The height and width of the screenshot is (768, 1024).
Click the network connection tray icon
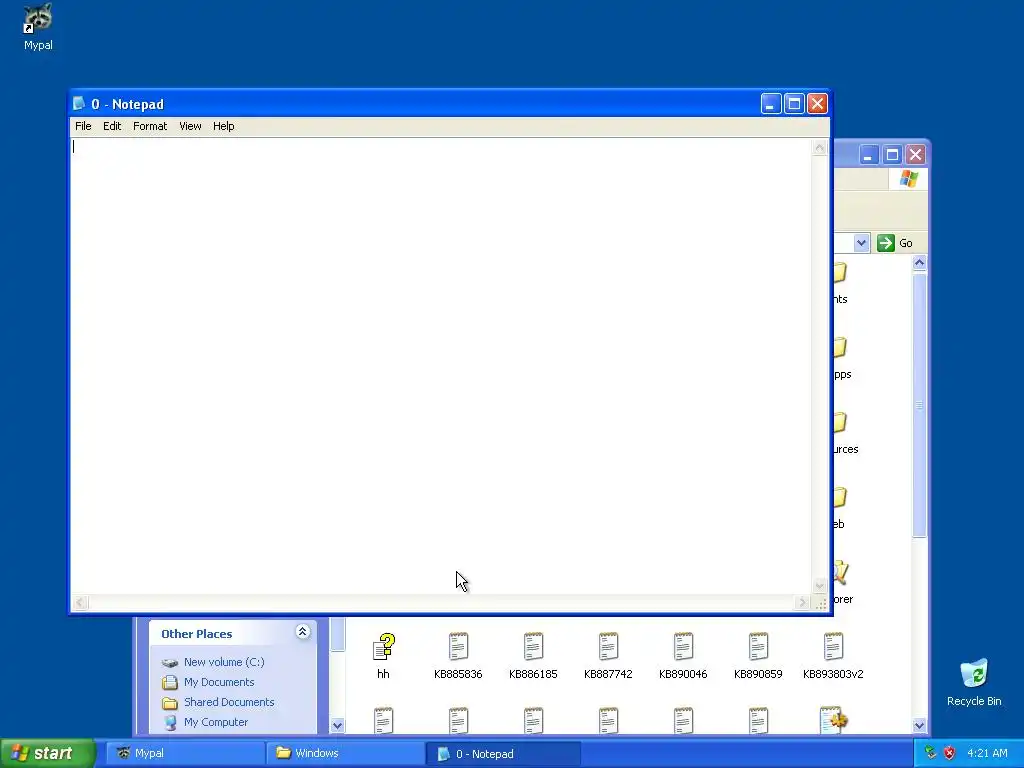(931, 753)
